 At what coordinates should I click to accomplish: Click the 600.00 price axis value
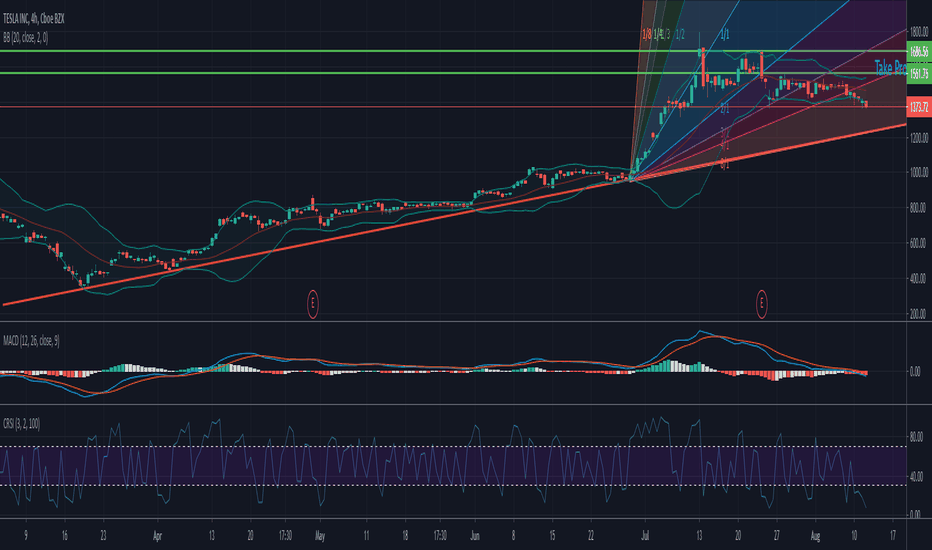pos(918,243)
